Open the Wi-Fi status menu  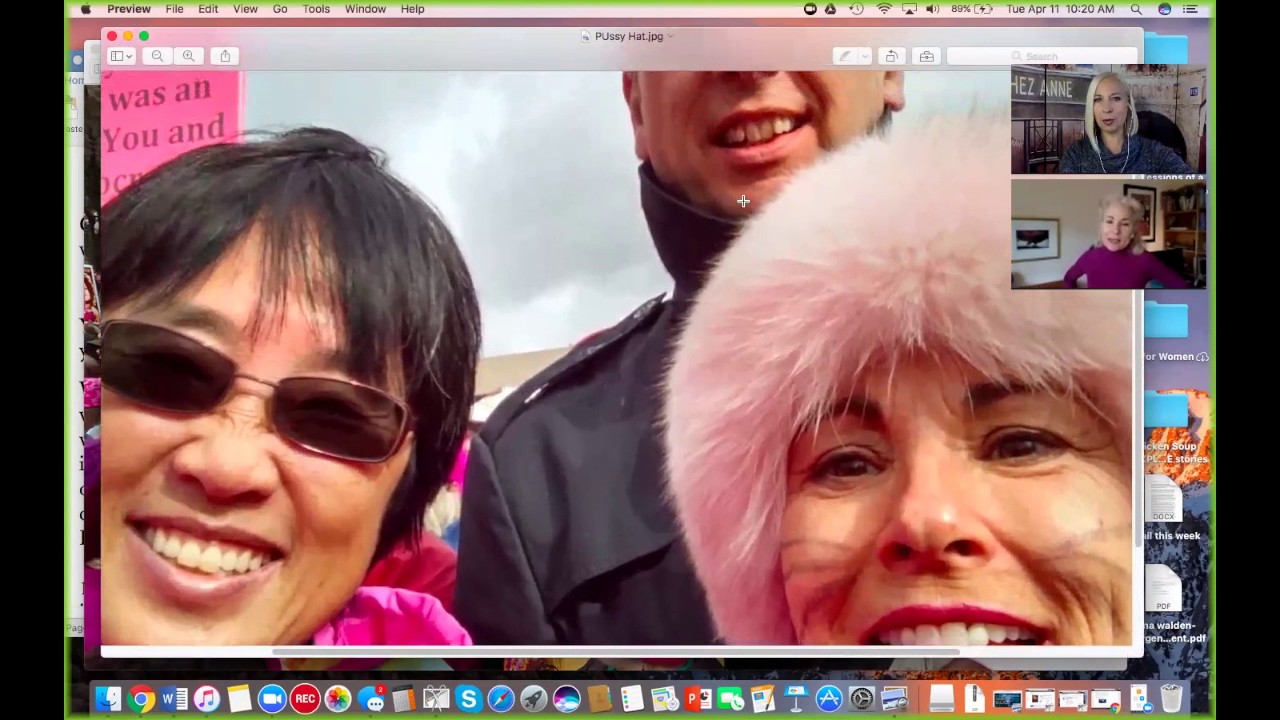point(884,9)
